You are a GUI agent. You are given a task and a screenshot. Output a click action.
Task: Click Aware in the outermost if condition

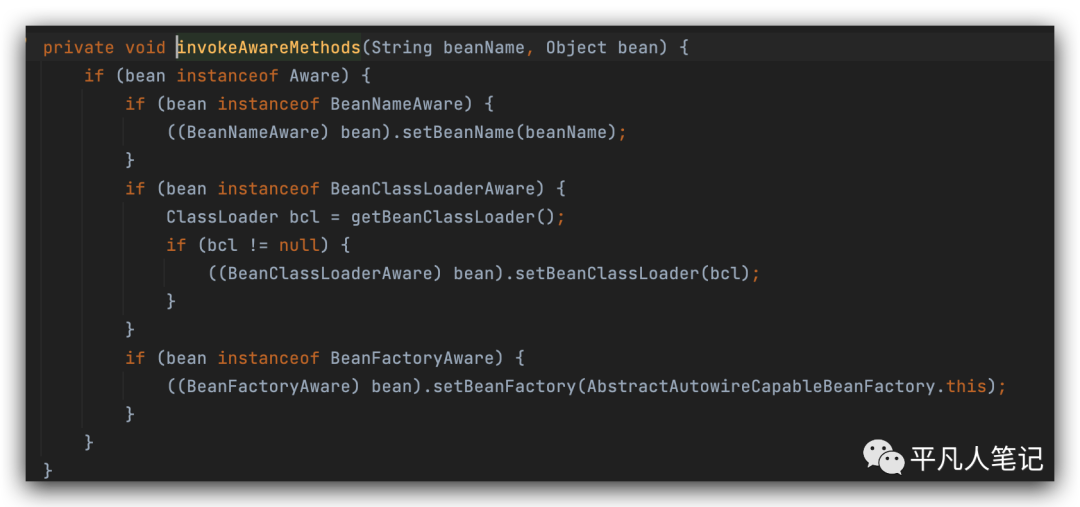[x=314, y=76]
